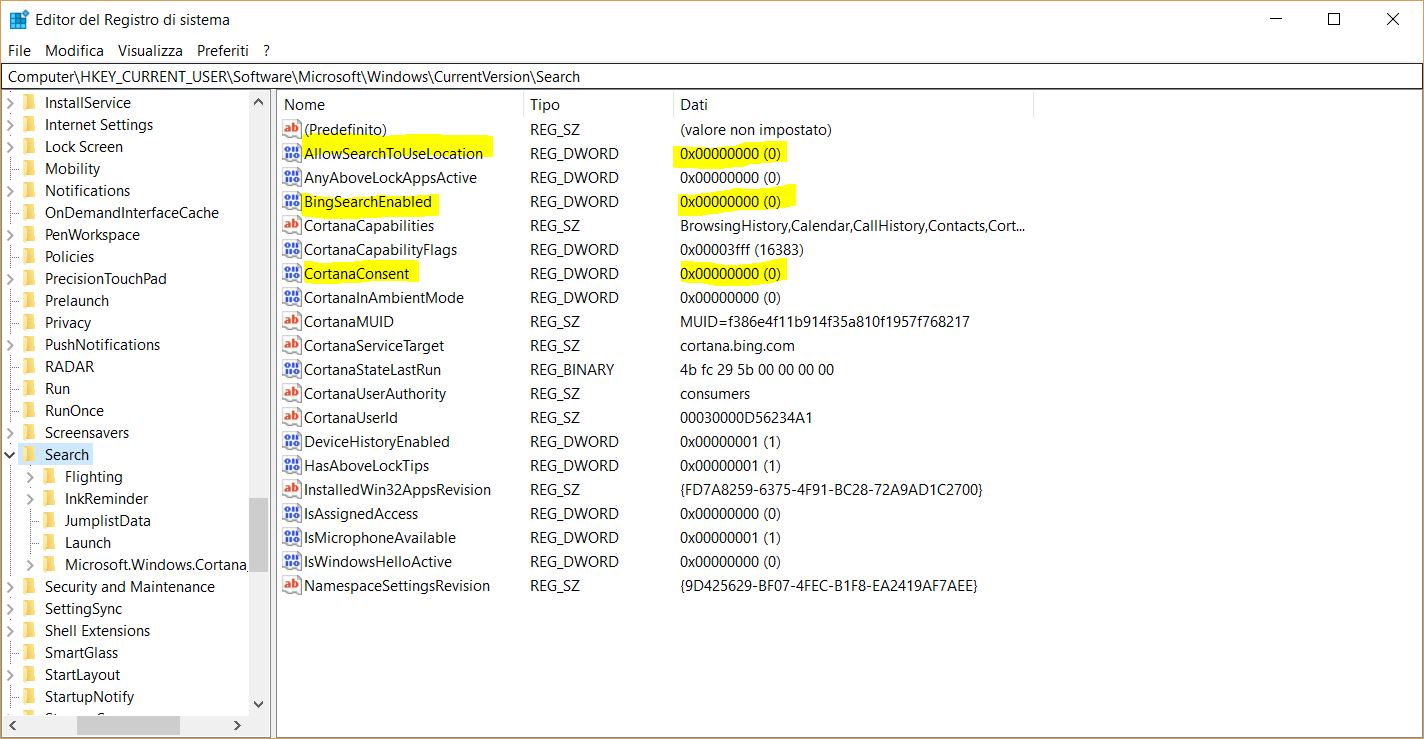Click the DWORD icon of CortanaConsent
This screenshot has width=1424, height=739.
(x=291, y=273)
